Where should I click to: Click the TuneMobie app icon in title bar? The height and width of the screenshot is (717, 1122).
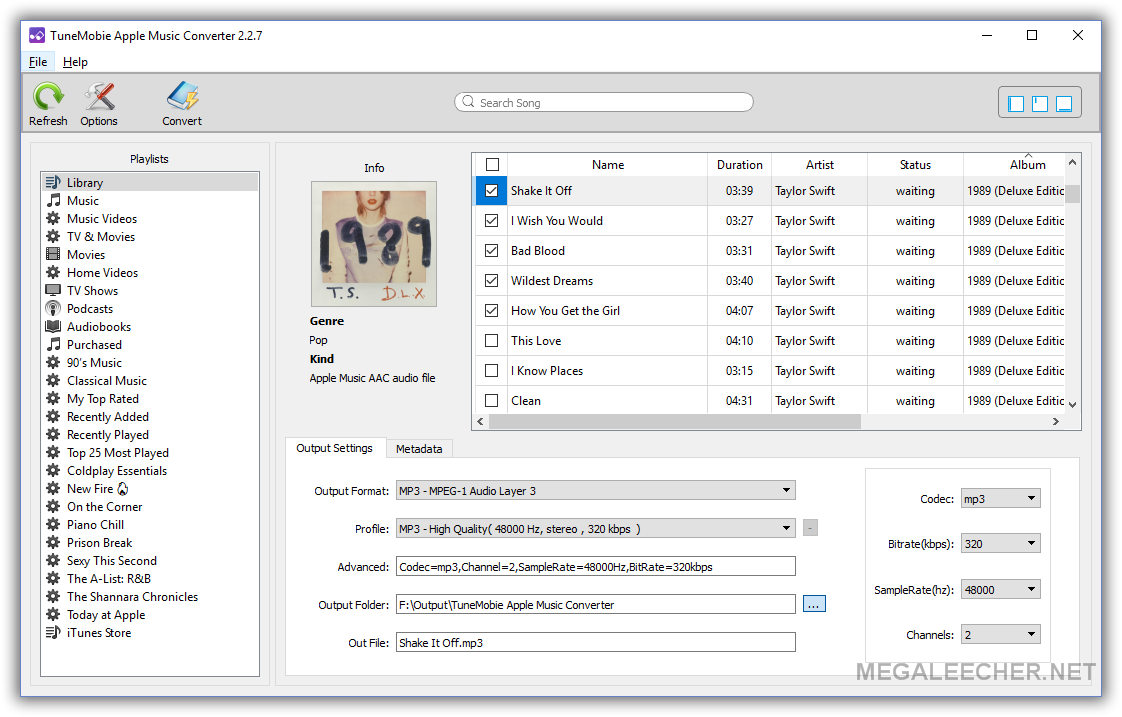[36, 35]
